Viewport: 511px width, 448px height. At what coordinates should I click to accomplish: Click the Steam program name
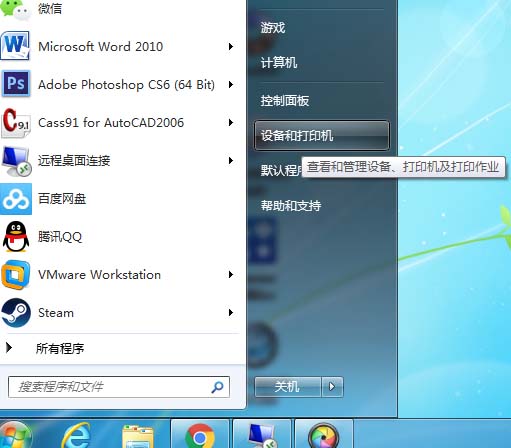56,313
